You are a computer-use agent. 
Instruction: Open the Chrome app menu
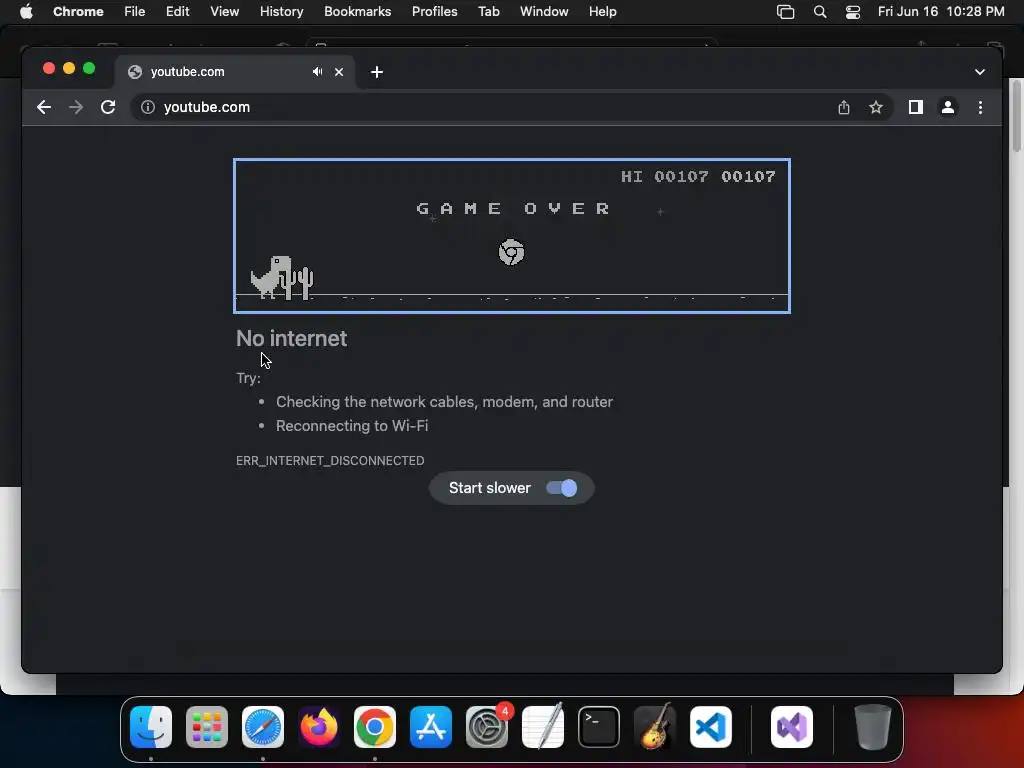(78, 12)
